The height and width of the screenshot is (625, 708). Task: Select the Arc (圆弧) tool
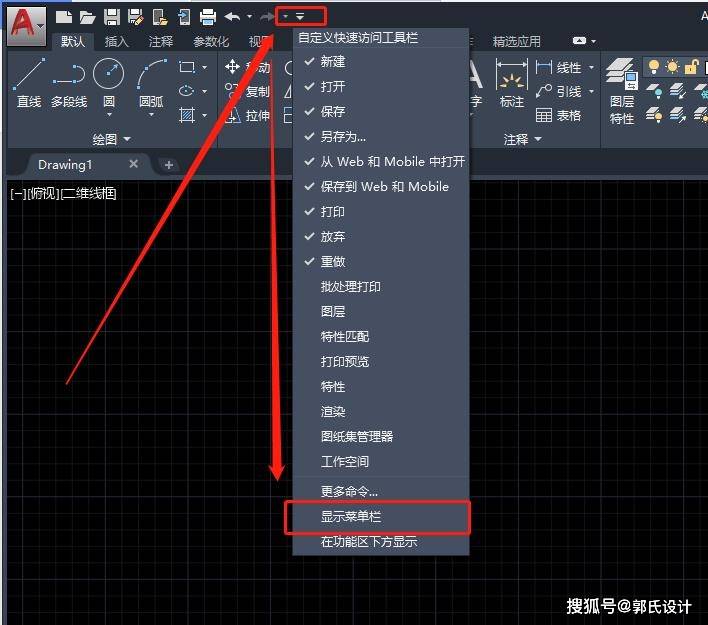pos(151,82)
